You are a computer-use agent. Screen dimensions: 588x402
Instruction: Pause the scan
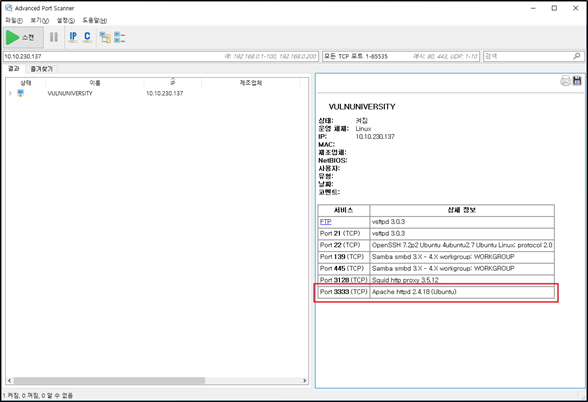click(x=54, y=37)
